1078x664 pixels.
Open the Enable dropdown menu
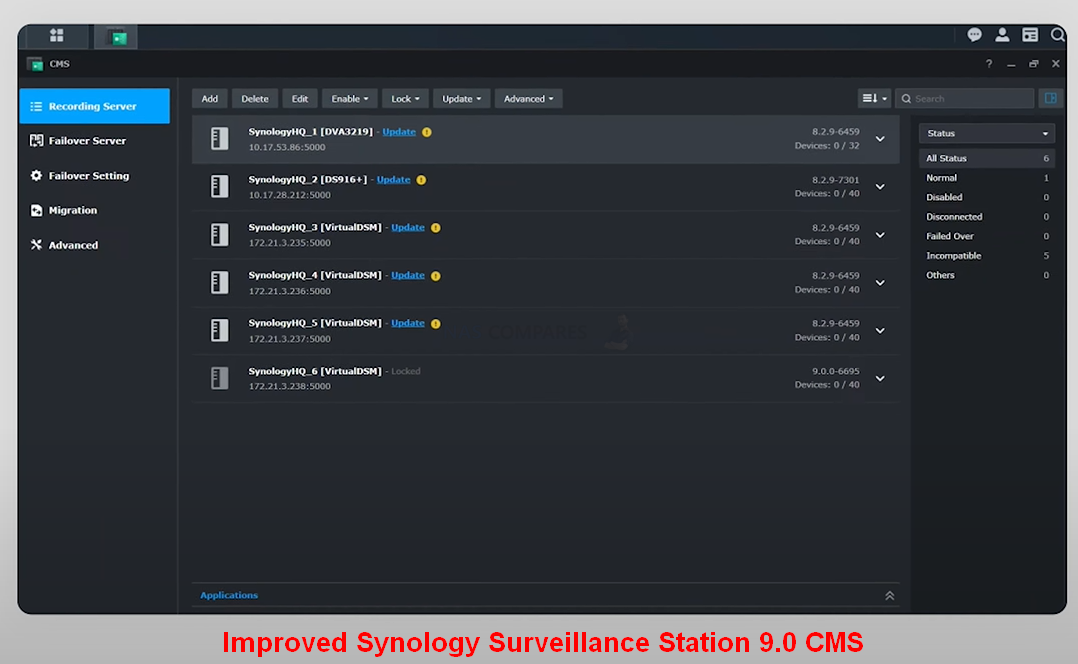click(349, 98)
